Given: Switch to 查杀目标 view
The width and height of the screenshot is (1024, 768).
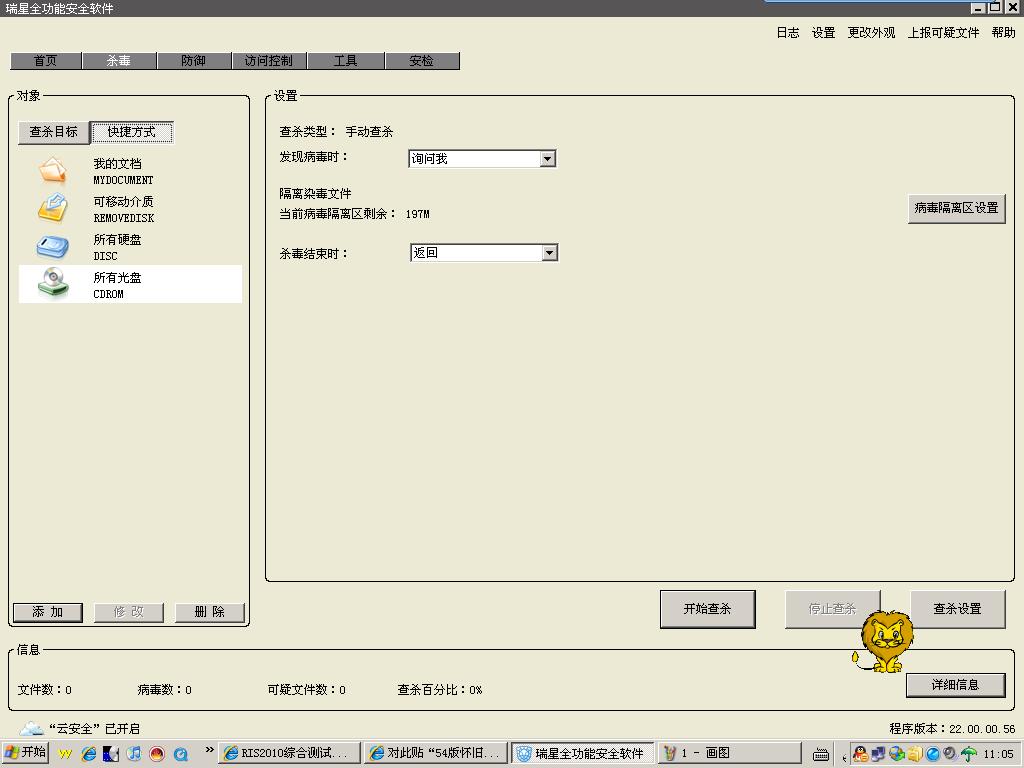Looking at the screenshot, I should (54, 132).
